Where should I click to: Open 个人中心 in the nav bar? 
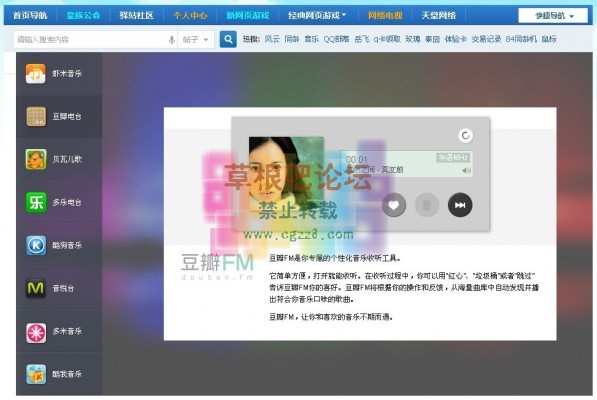(190, 16)
